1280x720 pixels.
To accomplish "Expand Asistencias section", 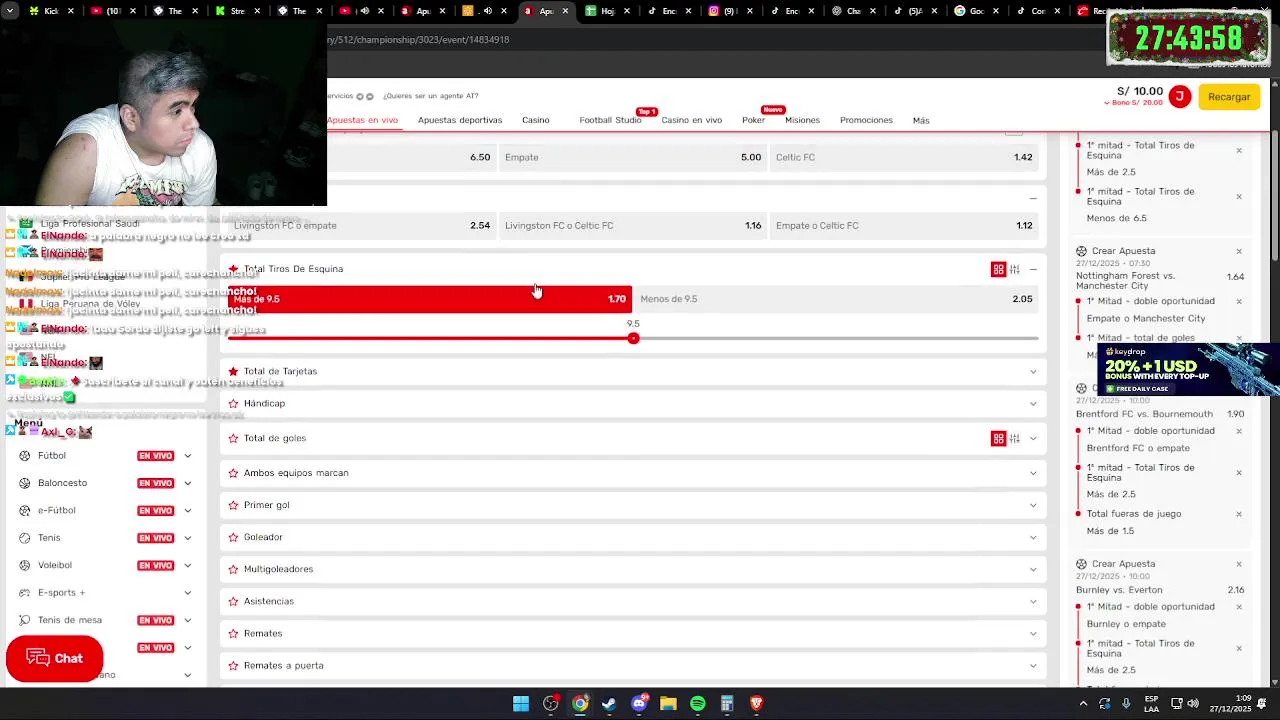I will [1033, 601].
